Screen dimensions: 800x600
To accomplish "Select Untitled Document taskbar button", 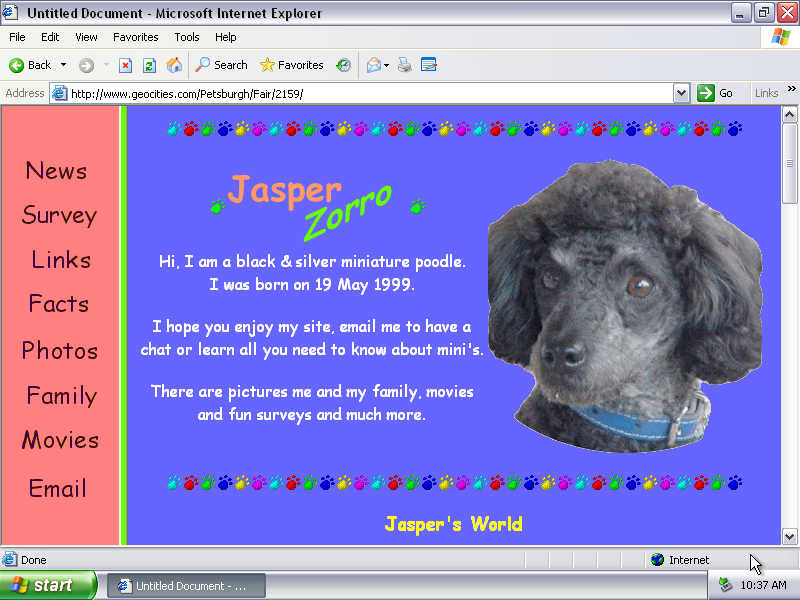I will point(186,586).
